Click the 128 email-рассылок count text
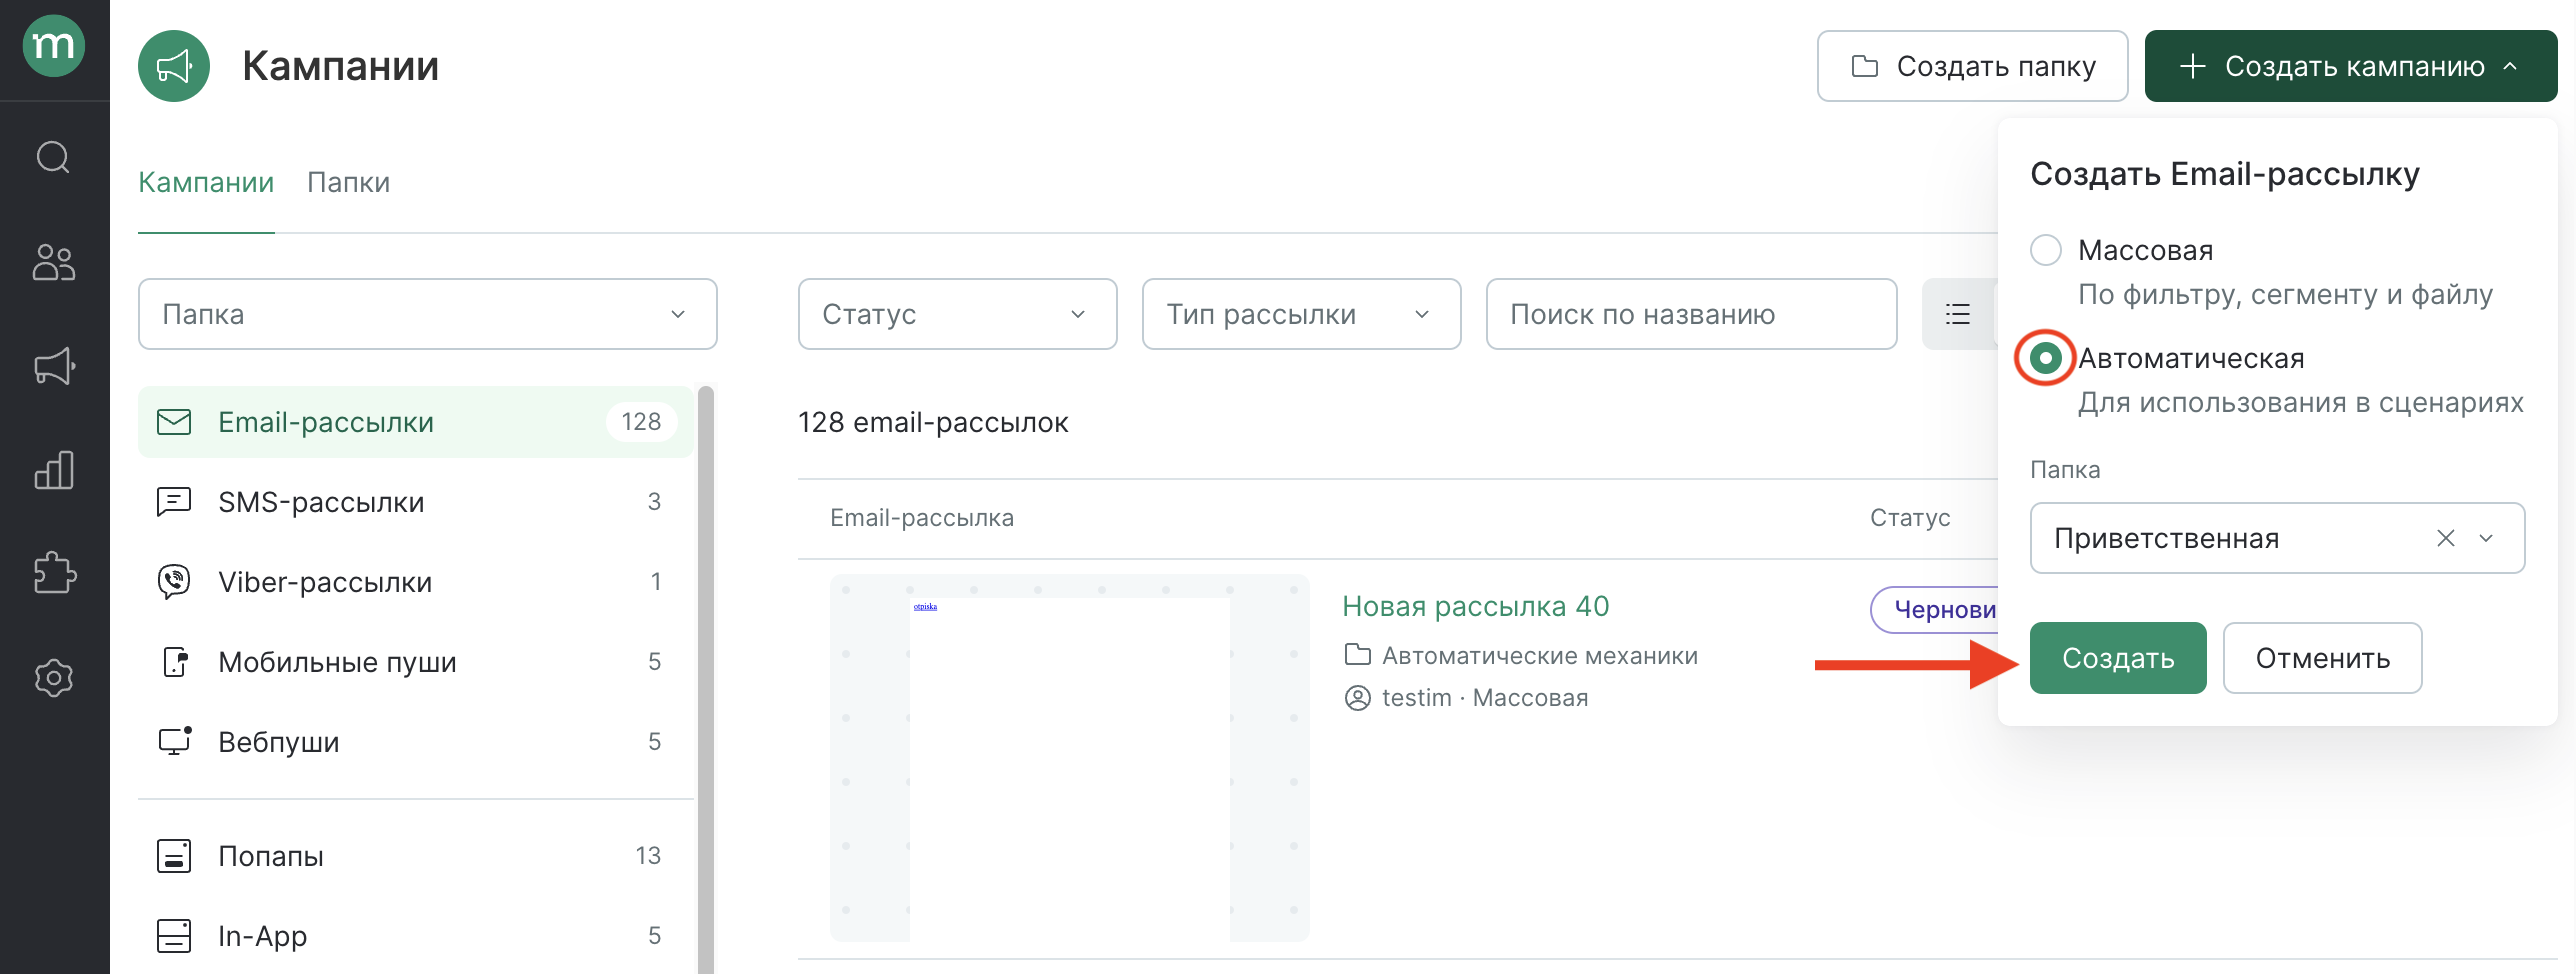The width and height of the screenshot is (2576, 974). [x=933, y=422]
